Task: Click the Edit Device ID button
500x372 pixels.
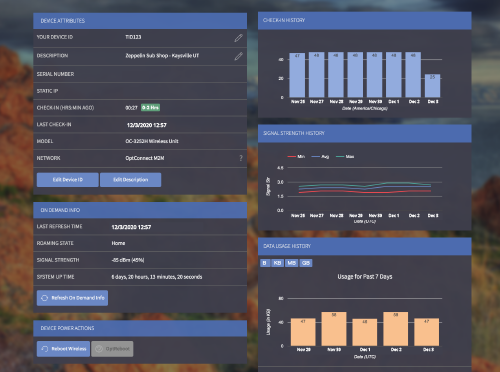Action: 68,180
